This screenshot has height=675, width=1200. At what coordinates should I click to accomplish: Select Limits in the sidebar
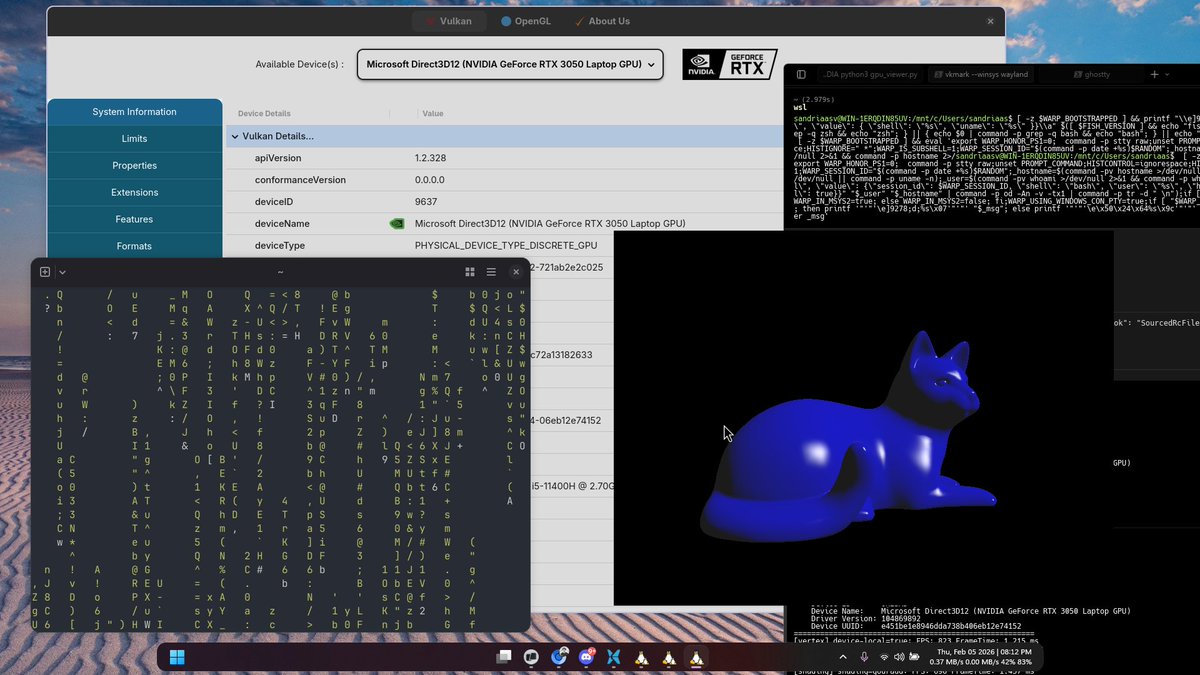pyautogui.click(x=134, y=139)
